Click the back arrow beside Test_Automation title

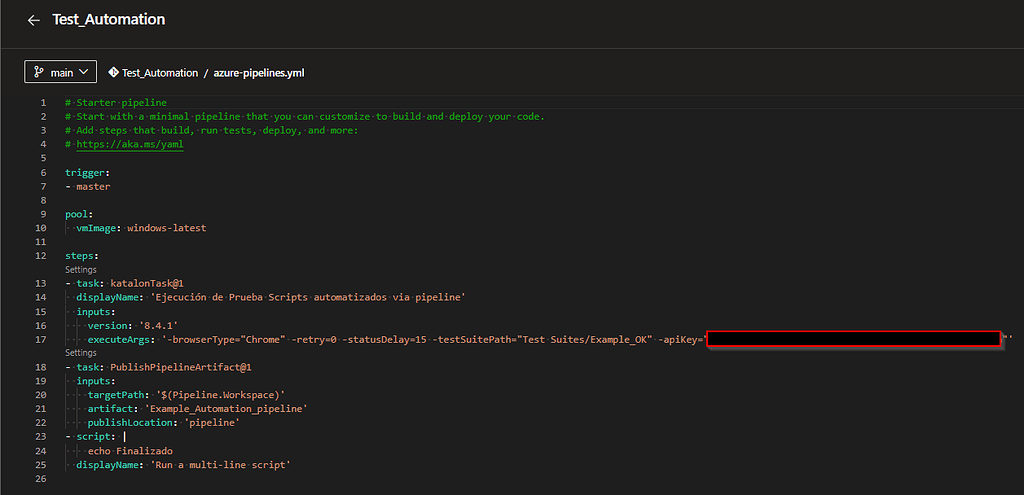point(33,20)
